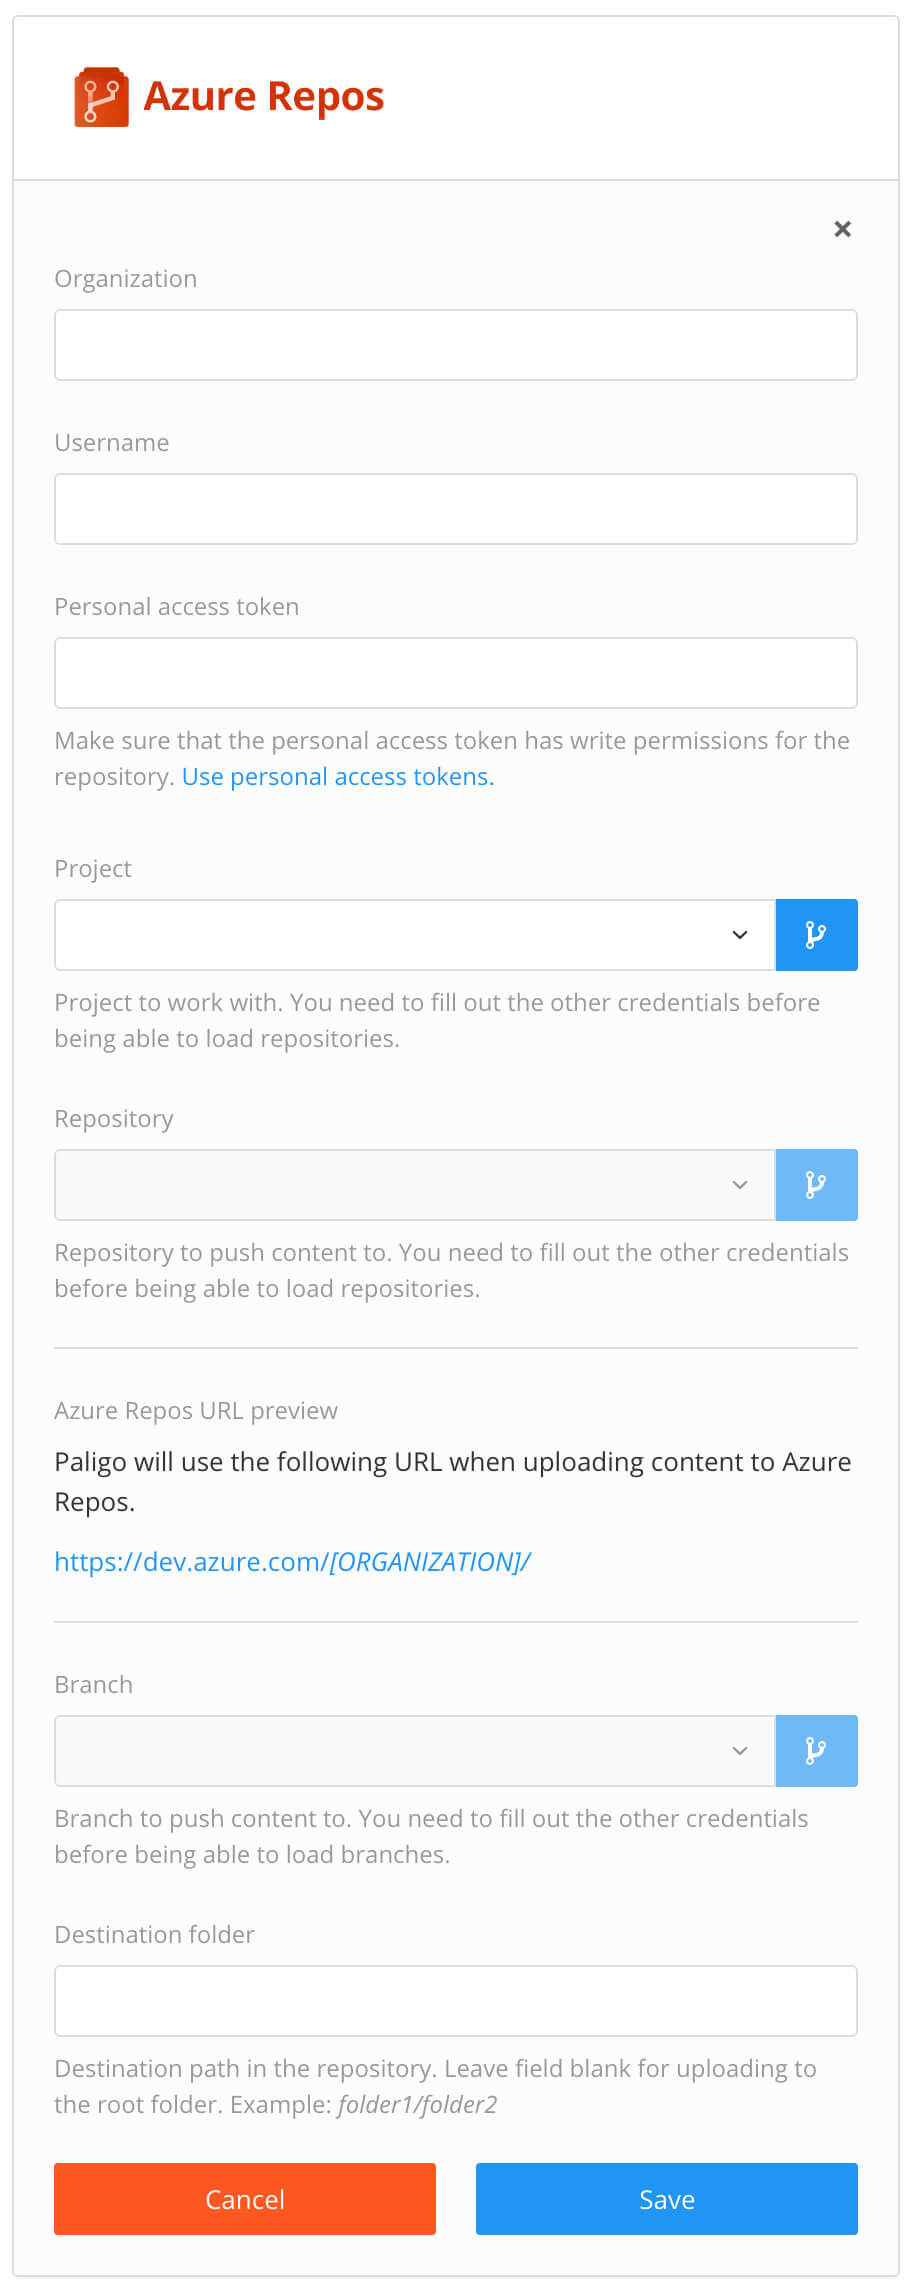Open the Use personal access tokens link
910x2288 pixels.
tap(336, 776)
